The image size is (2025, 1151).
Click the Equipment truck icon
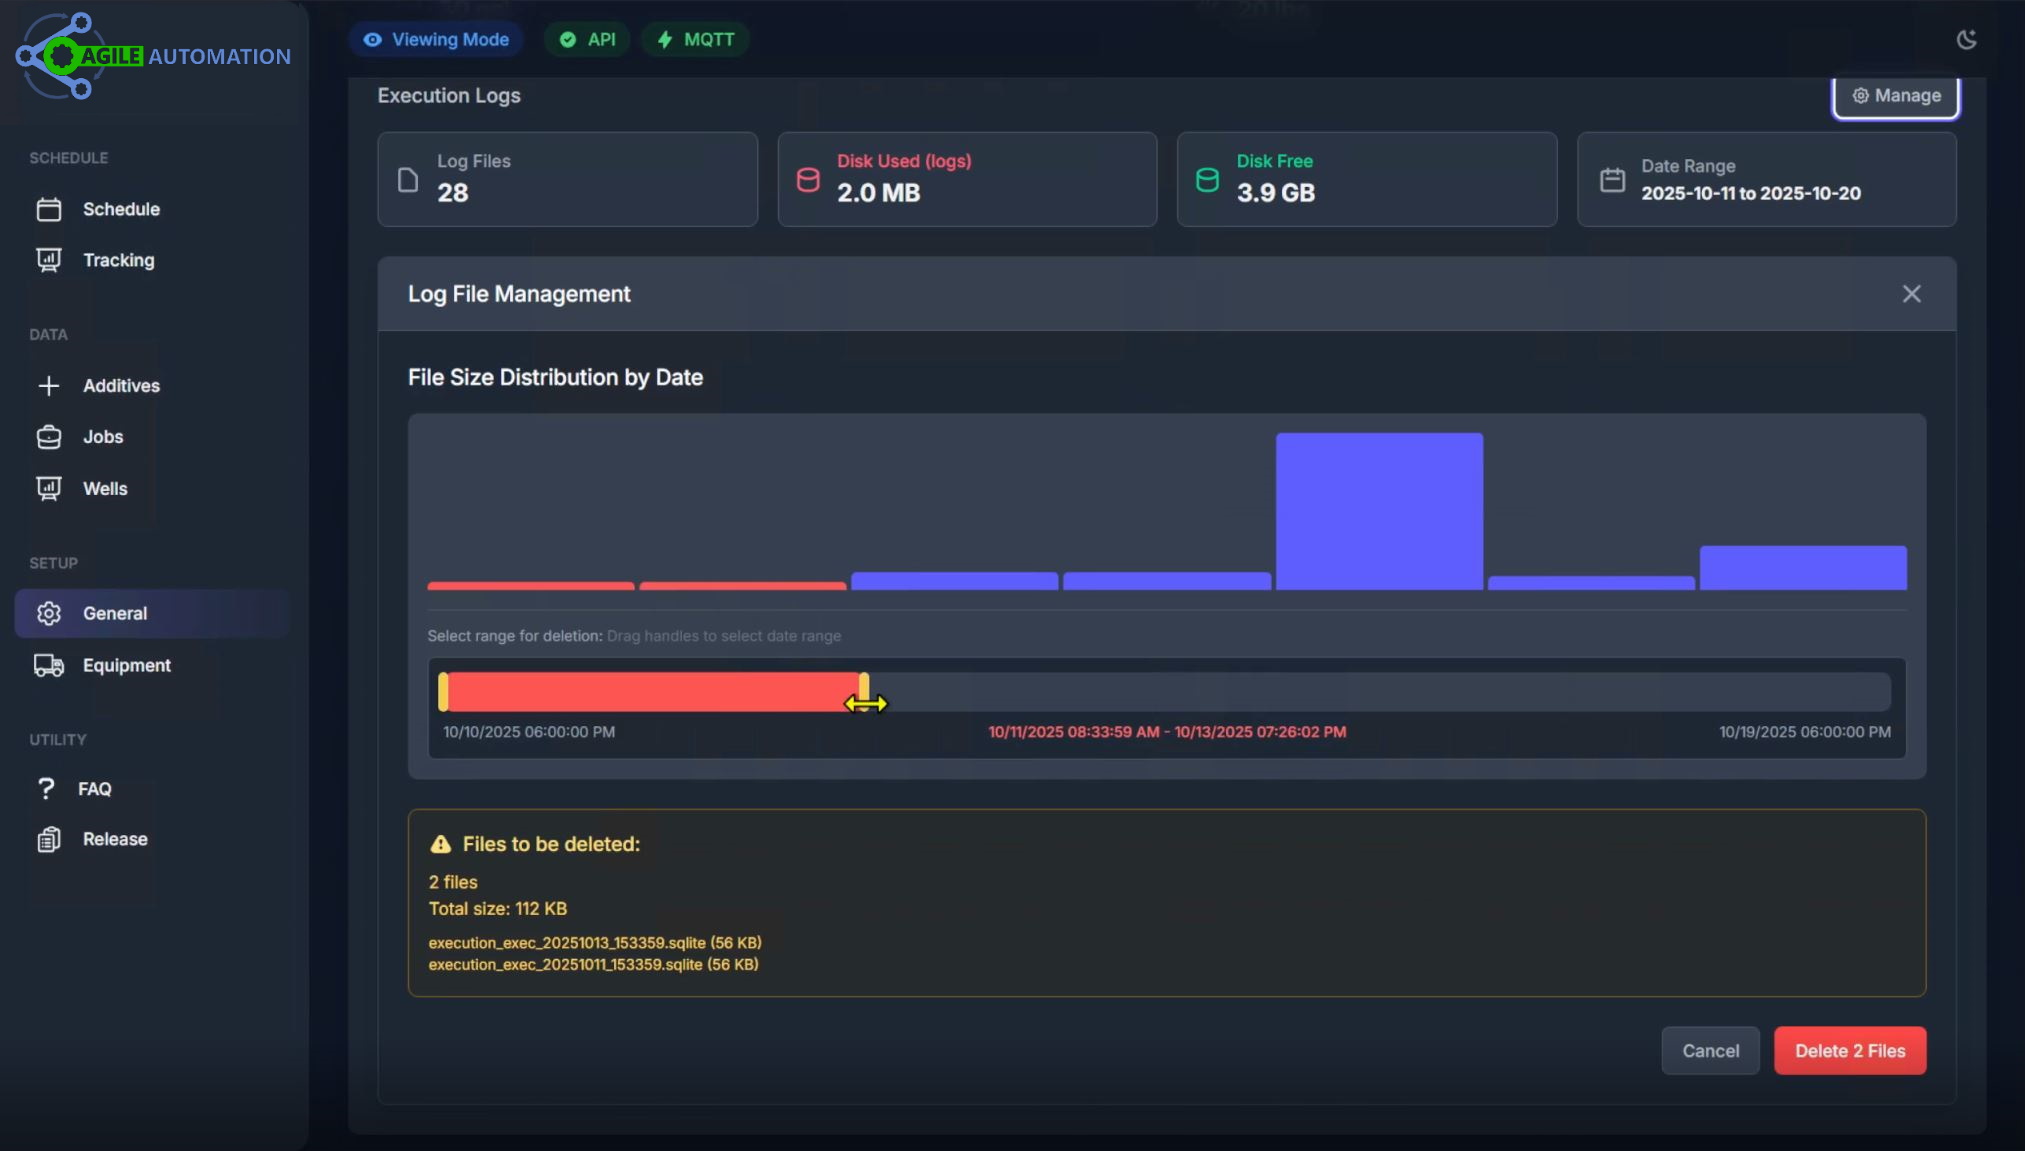50,665
